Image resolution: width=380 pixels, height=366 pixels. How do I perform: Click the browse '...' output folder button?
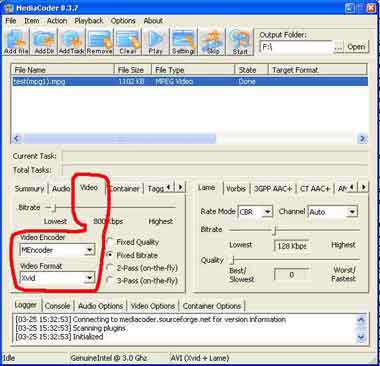click(338, 47)
